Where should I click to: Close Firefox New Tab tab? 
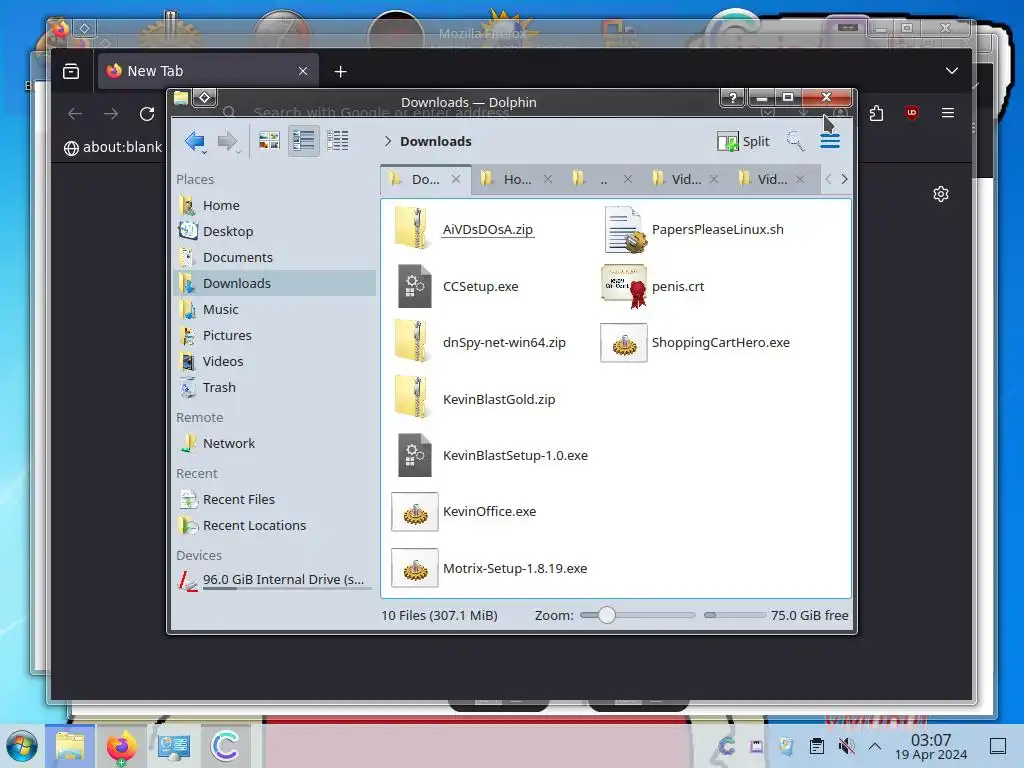point(303,71)
